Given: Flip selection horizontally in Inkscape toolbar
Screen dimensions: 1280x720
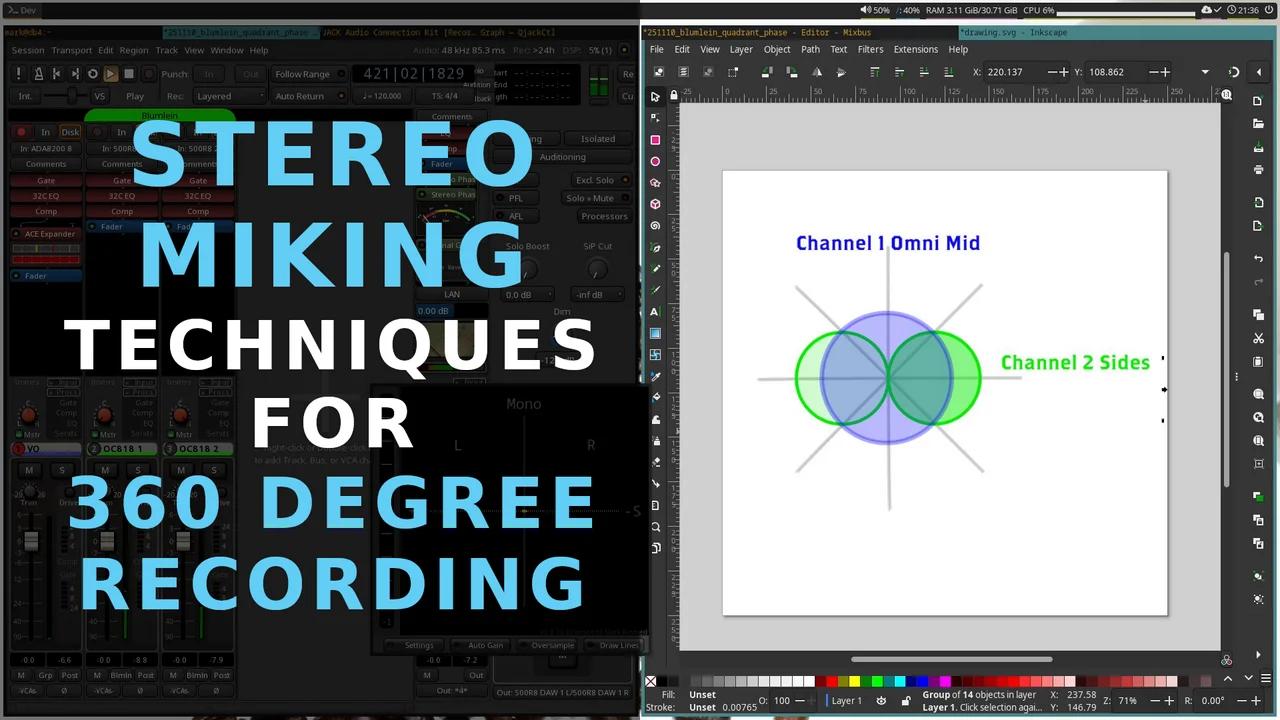Looking at the screenshot, I should (x=817, y=72).
